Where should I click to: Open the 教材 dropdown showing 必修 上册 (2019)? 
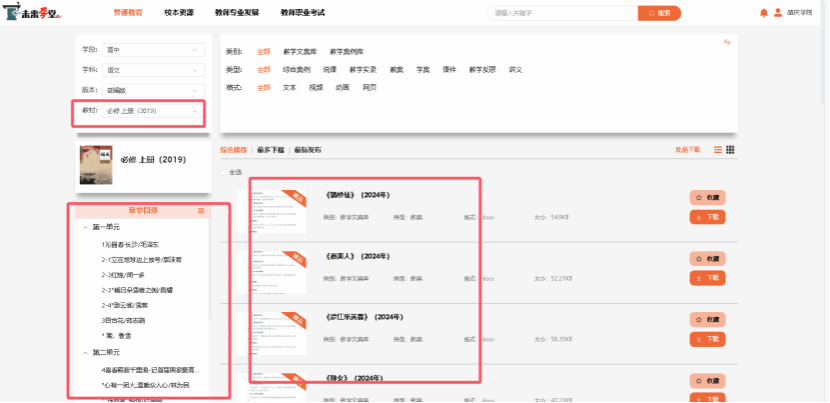coord(154,110)
